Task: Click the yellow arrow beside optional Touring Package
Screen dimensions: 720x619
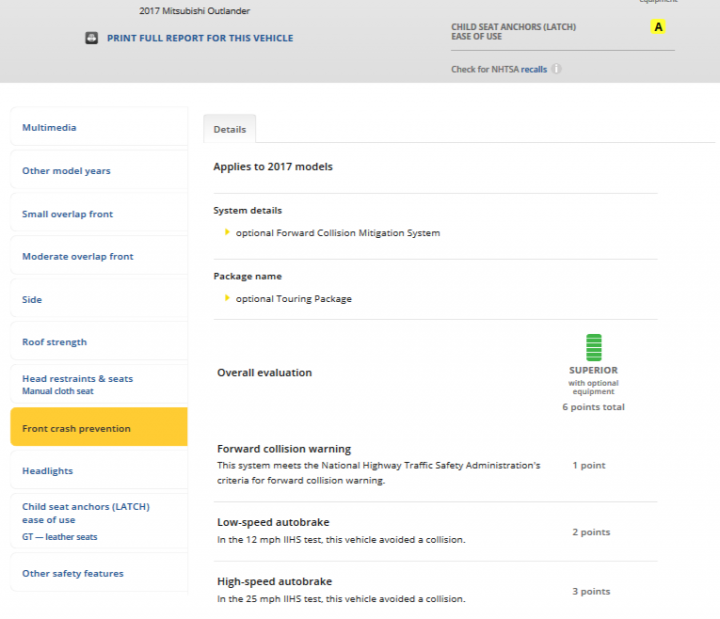Action: [x=227, y=298]
